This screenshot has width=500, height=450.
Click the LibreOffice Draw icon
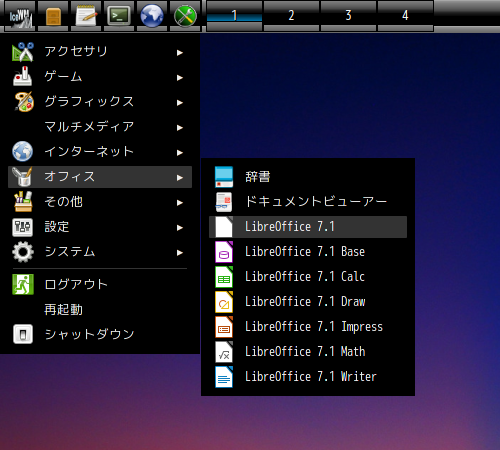pos(224,302)
